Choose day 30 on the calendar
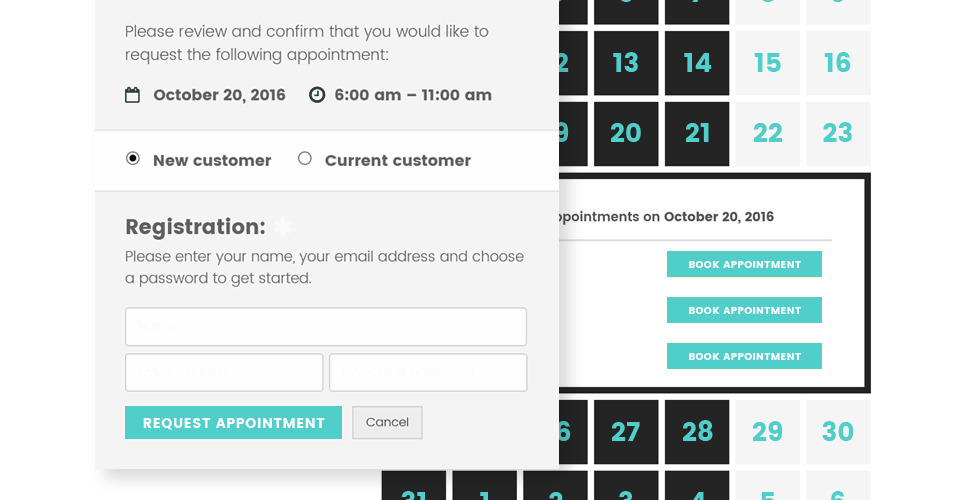965x500 pixels. (x=838, y=432)
